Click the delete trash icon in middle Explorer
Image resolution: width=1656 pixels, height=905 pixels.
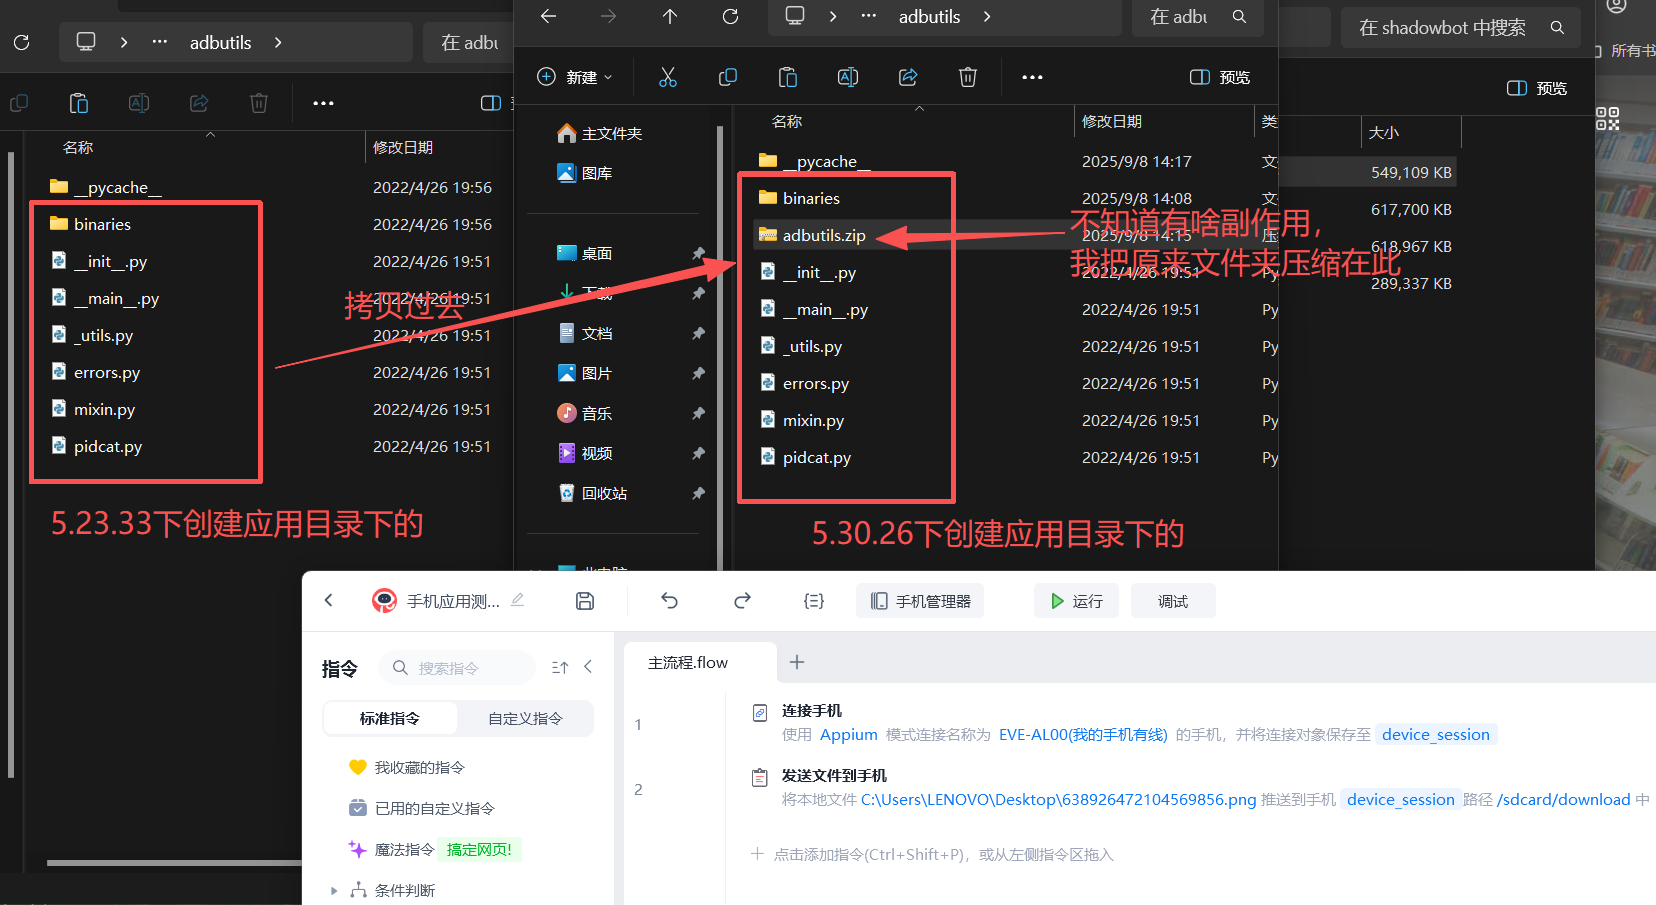click(968, 77)
